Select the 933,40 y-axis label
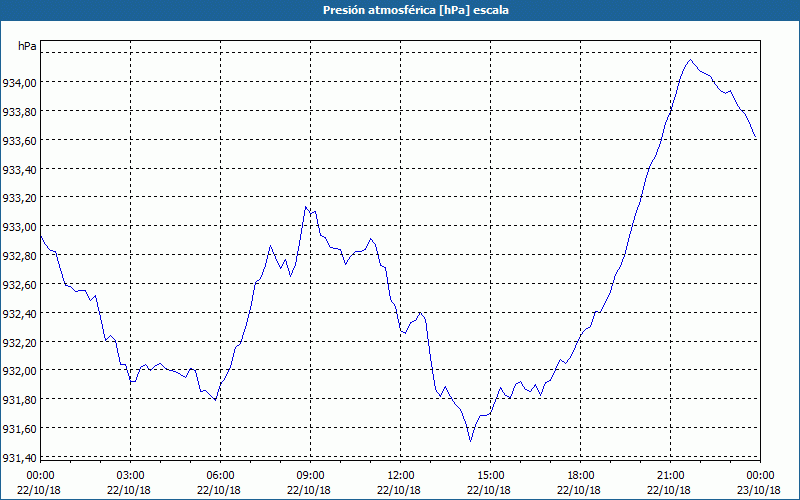 click(19, 169)
